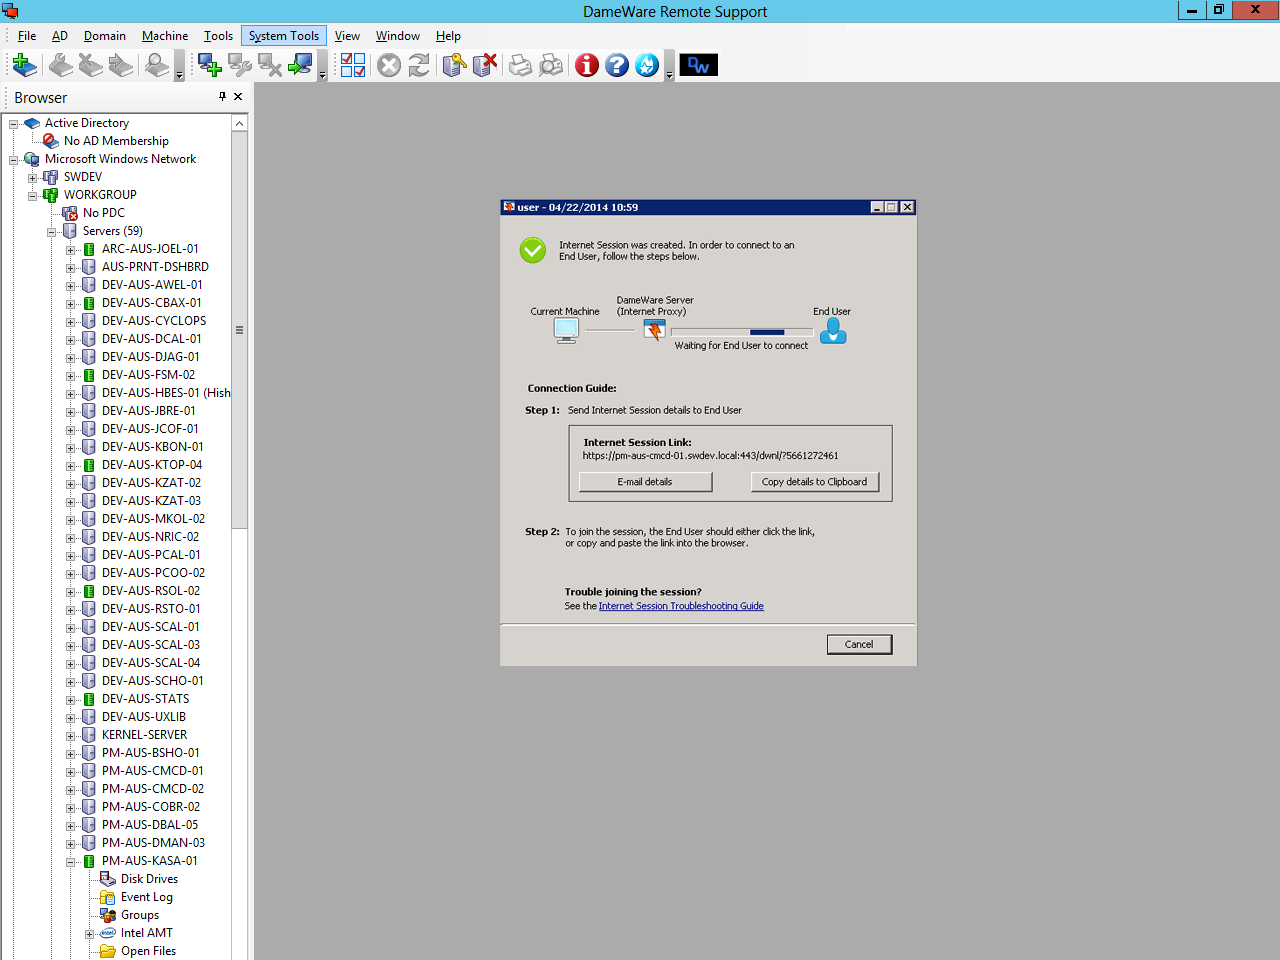1280x960 pixels.
Task: Click the blue Help question mark icon
Action: tap(617, 66)
